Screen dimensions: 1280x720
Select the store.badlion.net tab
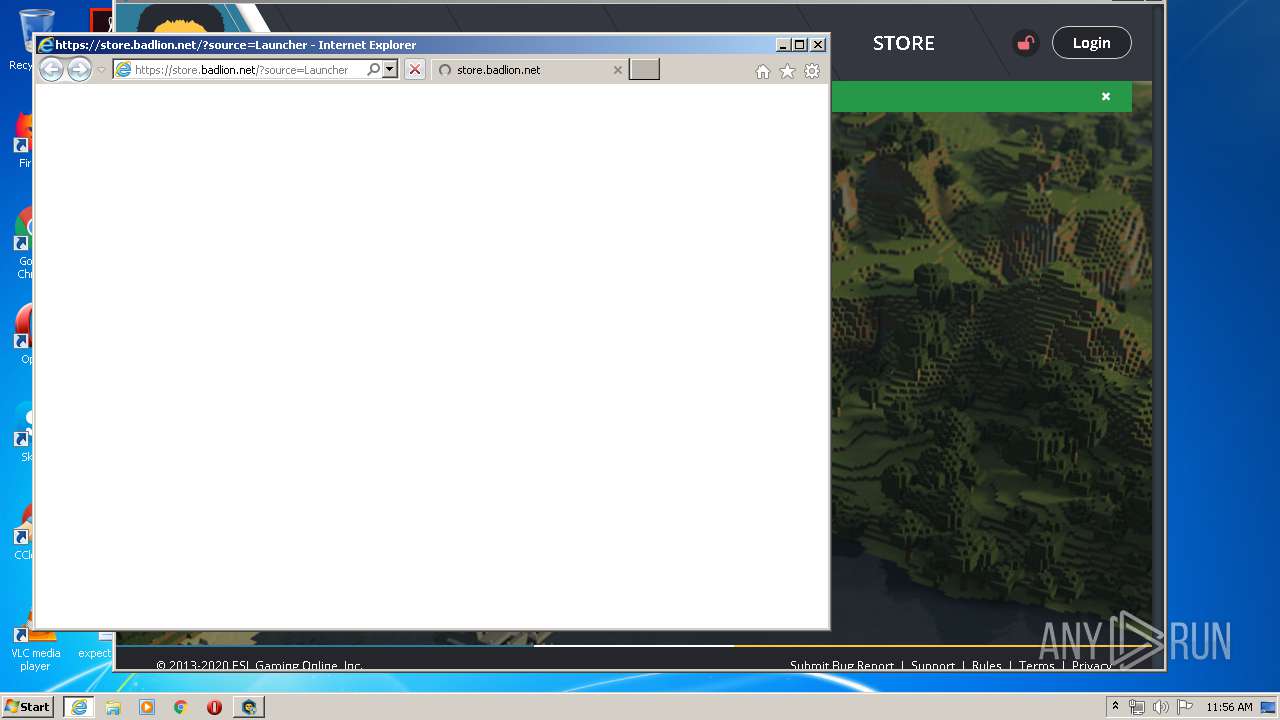530,70
